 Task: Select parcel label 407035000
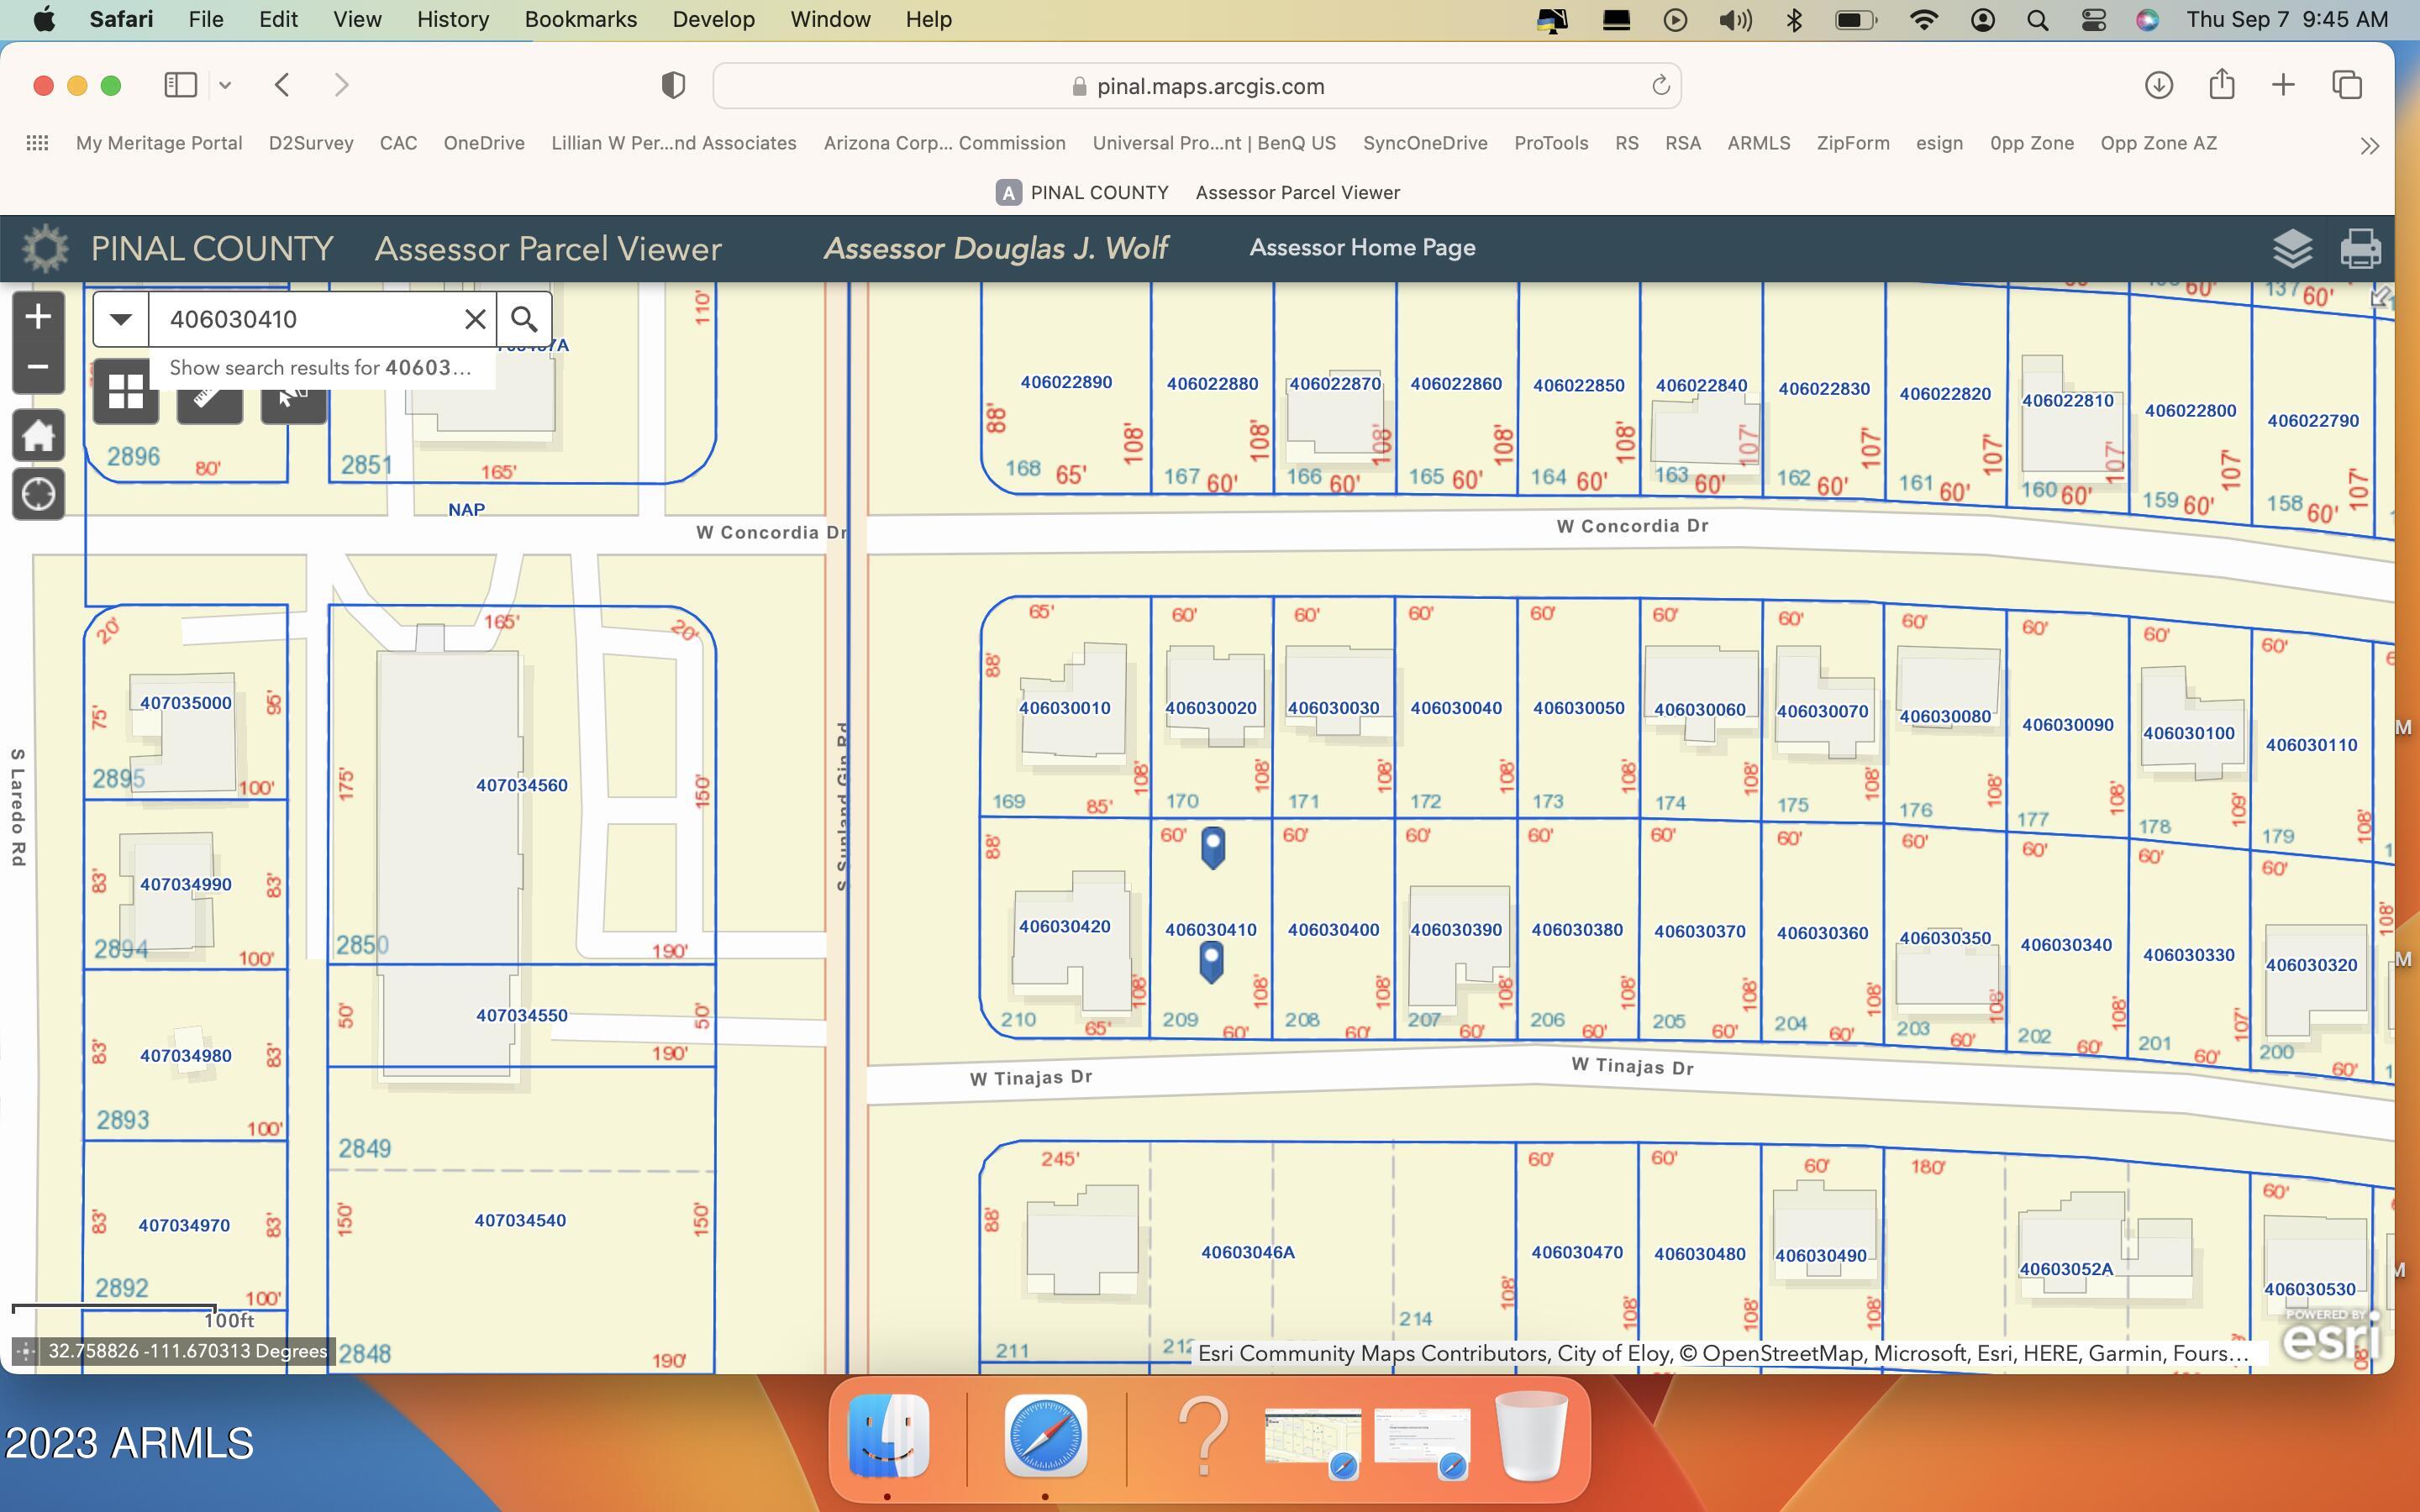pos(186,703)
